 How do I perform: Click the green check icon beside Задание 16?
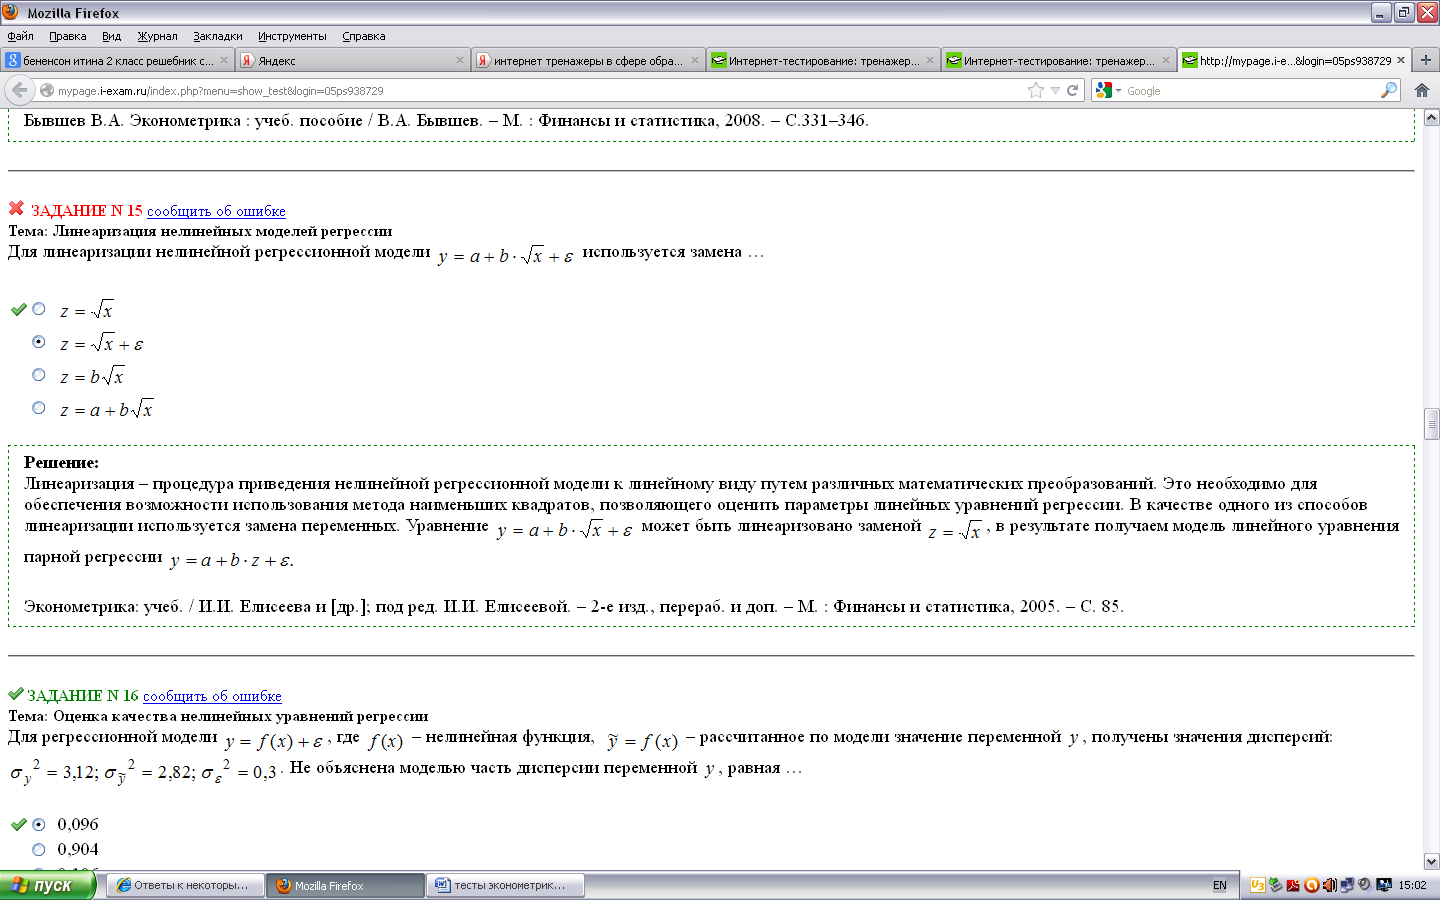pos(16,693)
